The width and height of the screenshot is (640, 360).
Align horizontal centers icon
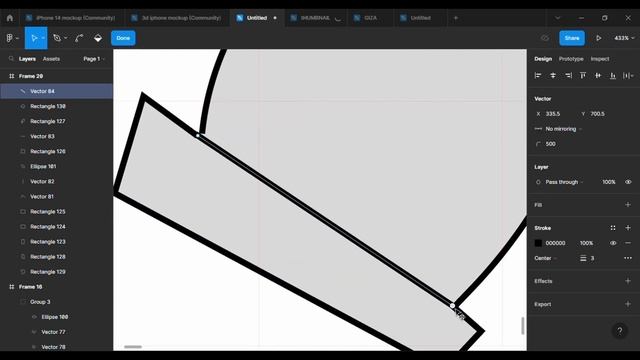(553, 76)
